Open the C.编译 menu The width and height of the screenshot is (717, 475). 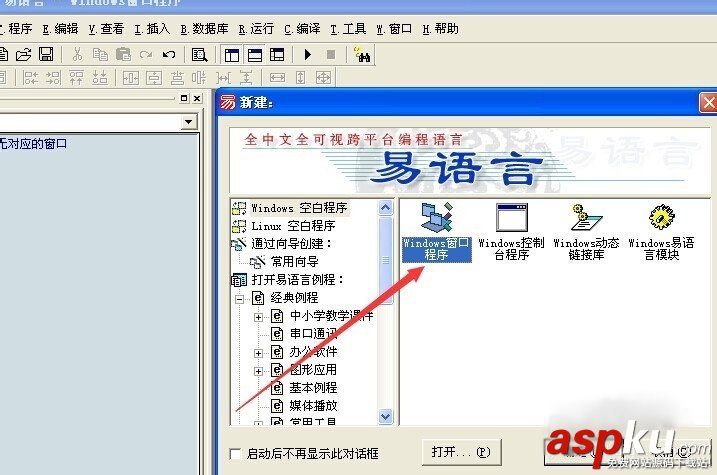coord(302,29)
